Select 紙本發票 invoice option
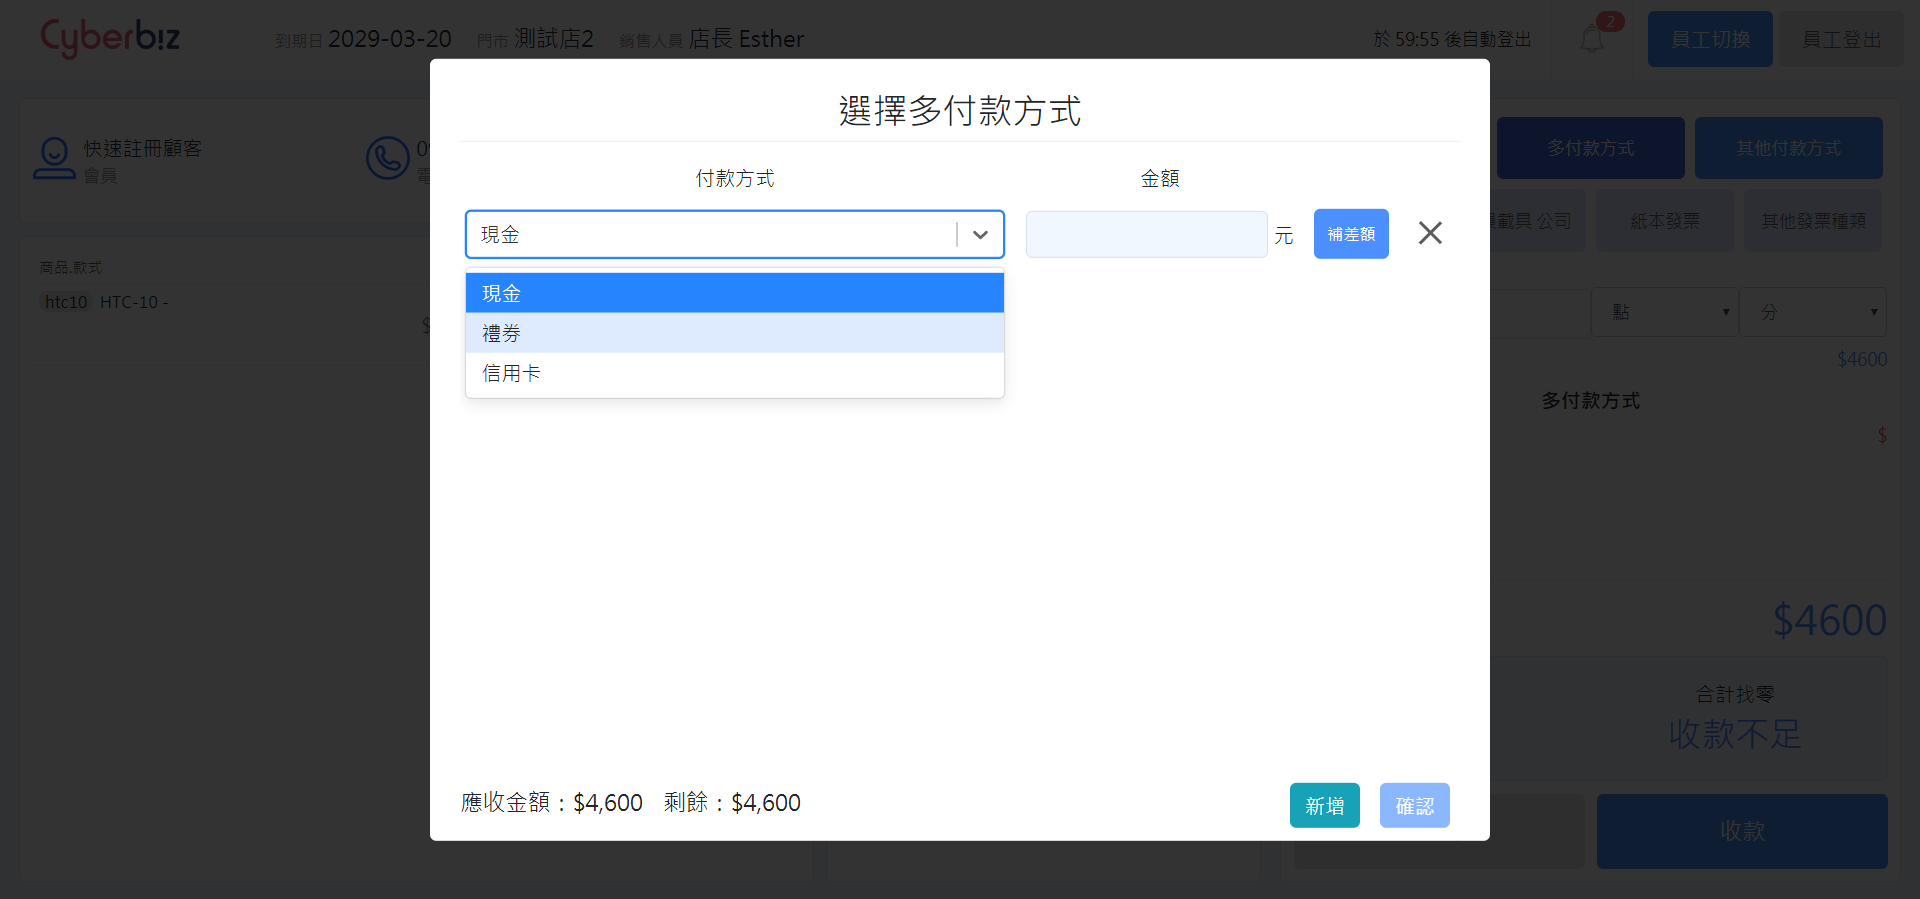The width and height of the screenshot is (1920, 899). click(1665, 221)
